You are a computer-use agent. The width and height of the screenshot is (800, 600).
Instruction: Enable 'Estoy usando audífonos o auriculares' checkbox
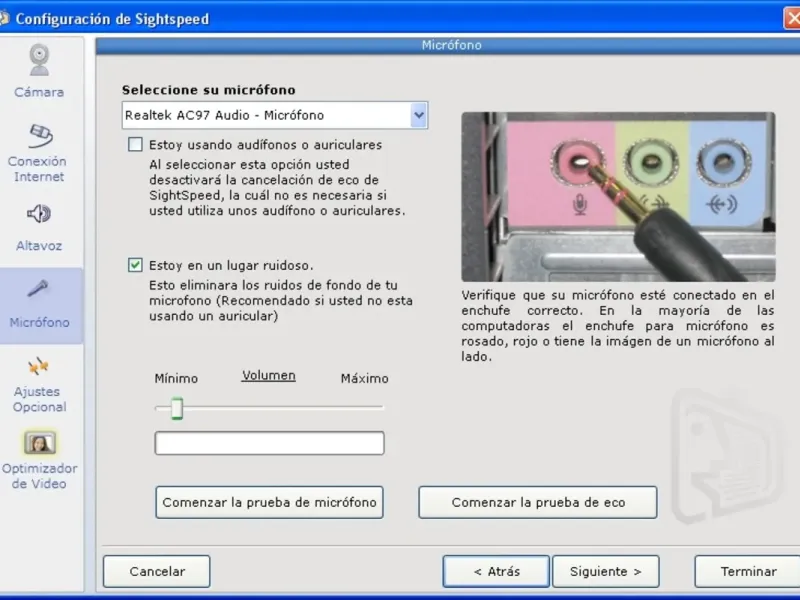tap(135, 144)
